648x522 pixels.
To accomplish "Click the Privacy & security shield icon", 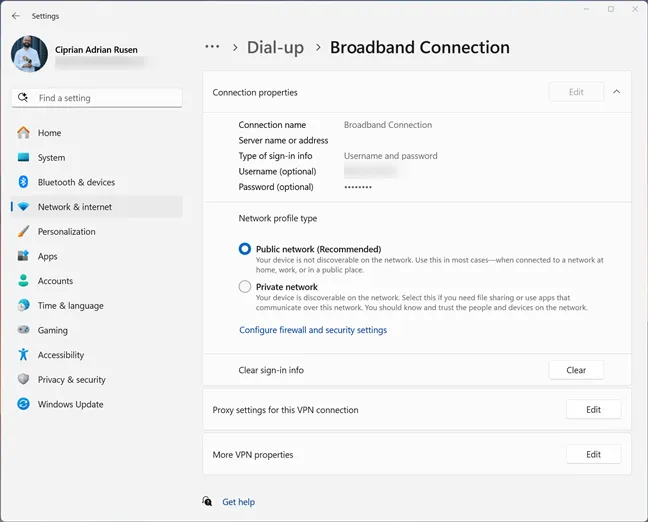I will [x=24, y=379].
